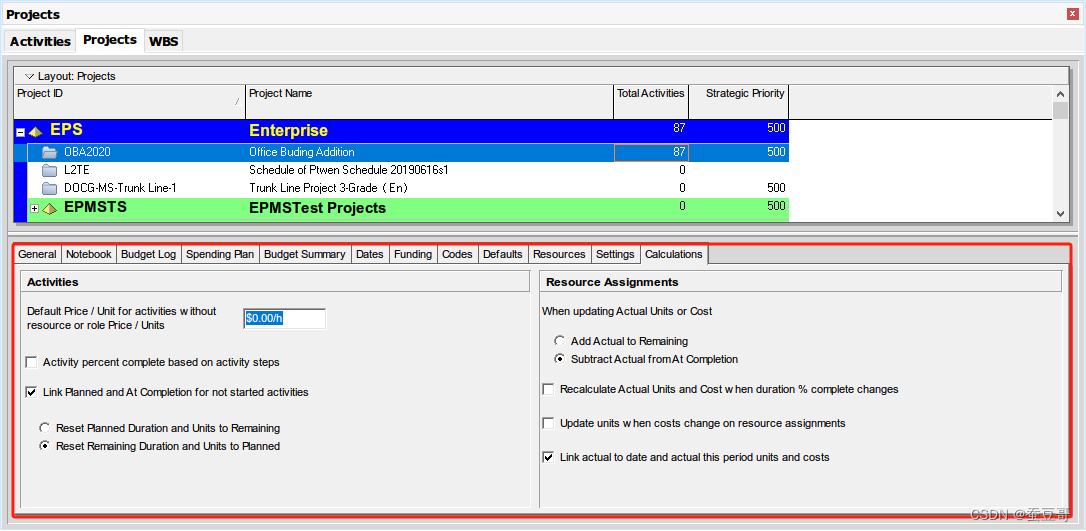Select the Projects tab at top
The width and height of the screenshot is (1086, 531).
tap(109, 40)
